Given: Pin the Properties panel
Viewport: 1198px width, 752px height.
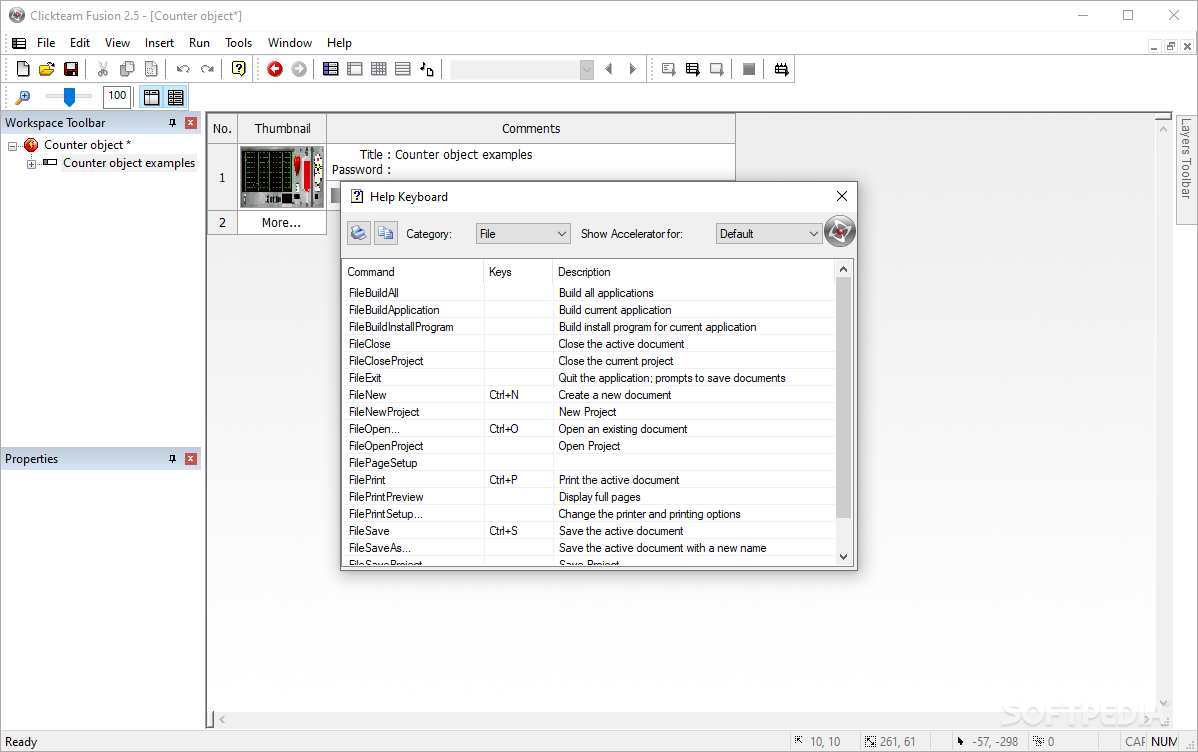Looking at the screenshot, I should 173,459.
